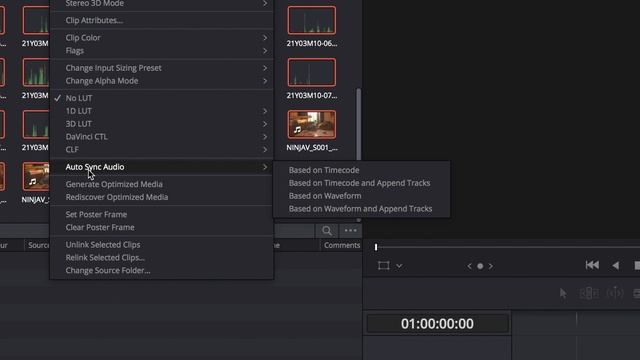Open the Stereo 3D Mode submenu
Image resolution: width=640 pixels, height=360 pixels.
(162, 4)
